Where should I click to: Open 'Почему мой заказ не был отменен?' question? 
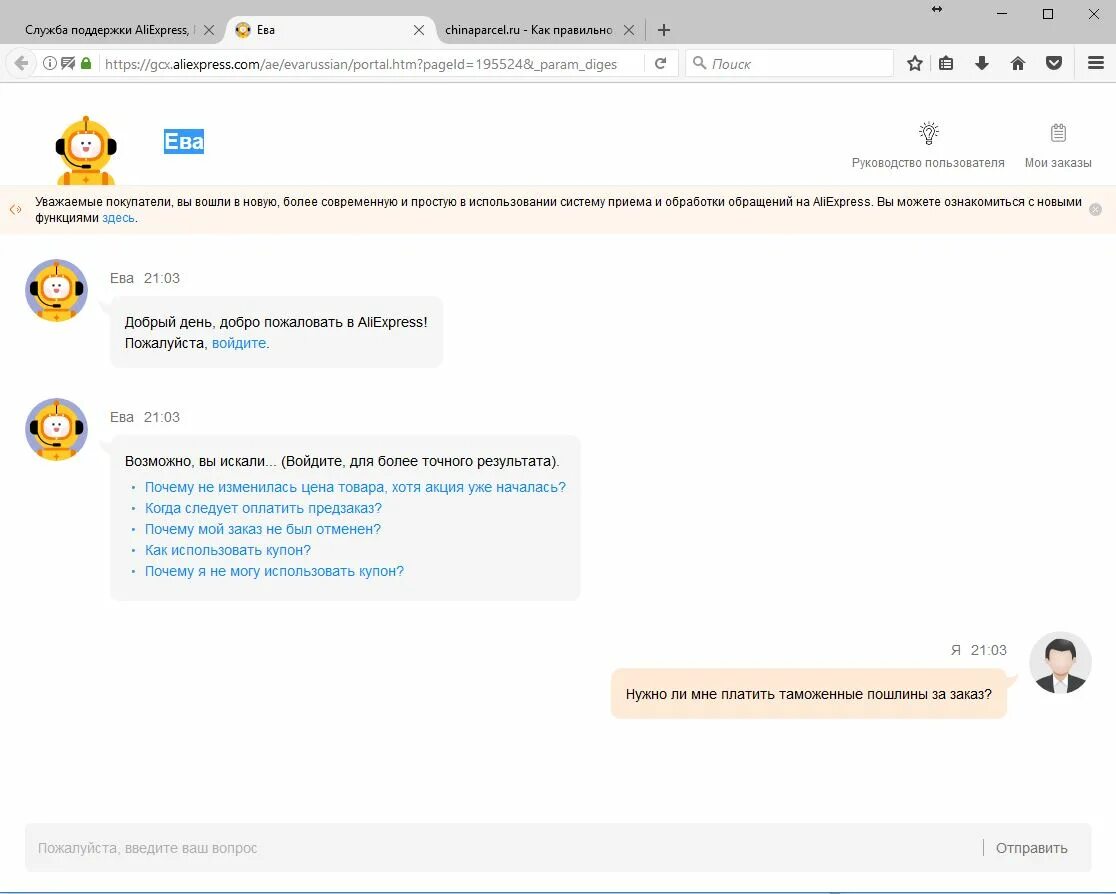pyautogui.click(x=263, y=530)
